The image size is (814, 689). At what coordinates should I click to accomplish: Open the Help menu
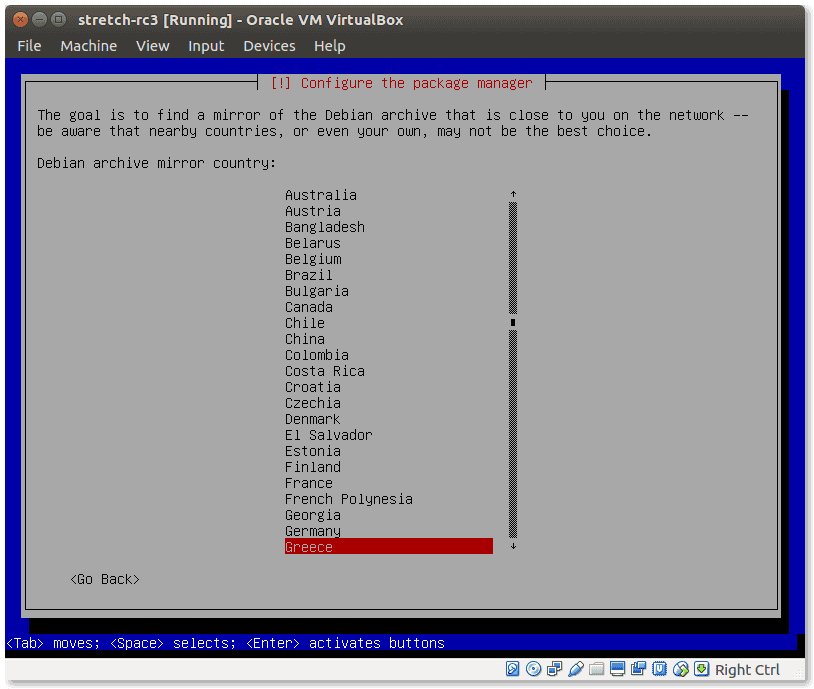click(329, 46)
